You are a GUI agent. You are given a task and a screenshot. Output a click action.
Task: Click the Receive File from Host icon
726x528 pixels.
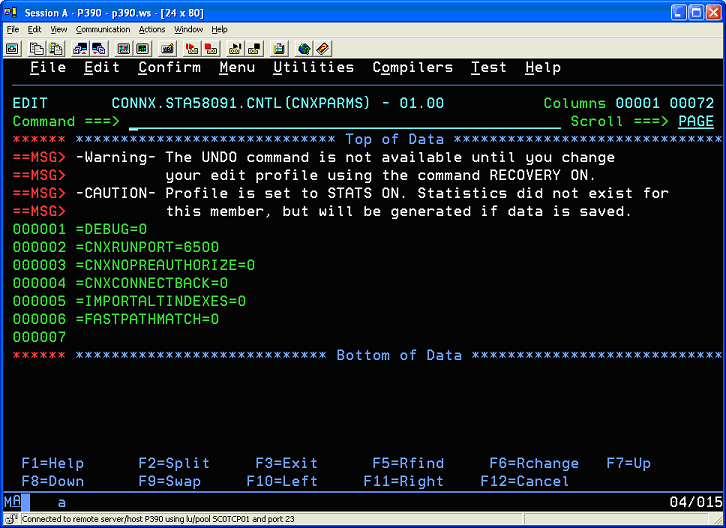(99, 49)
